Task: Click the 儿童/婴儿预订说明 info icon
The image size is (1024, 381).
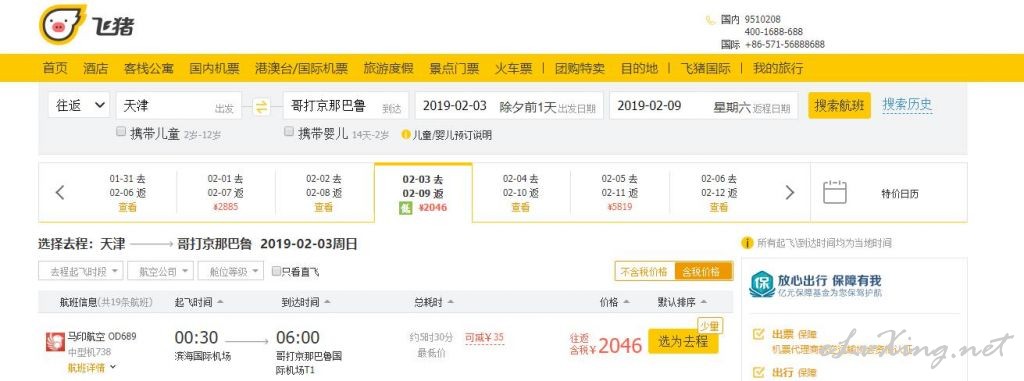Action: coord(406,135)
